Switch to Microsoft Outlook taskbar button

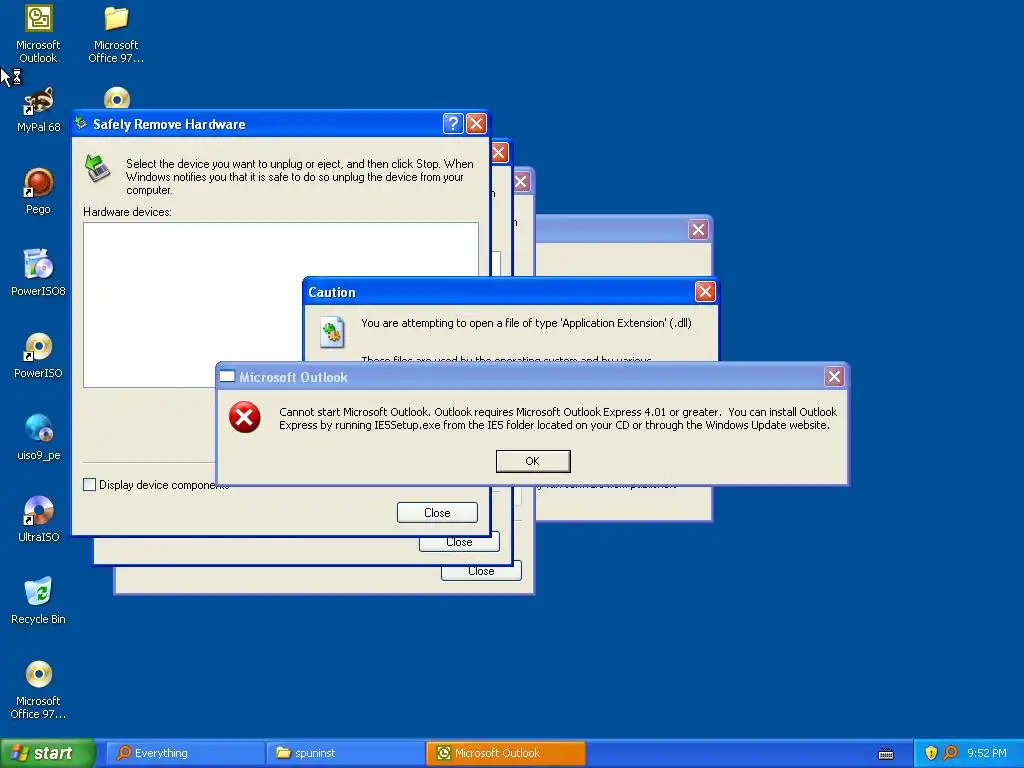click(x=506, y=753)
